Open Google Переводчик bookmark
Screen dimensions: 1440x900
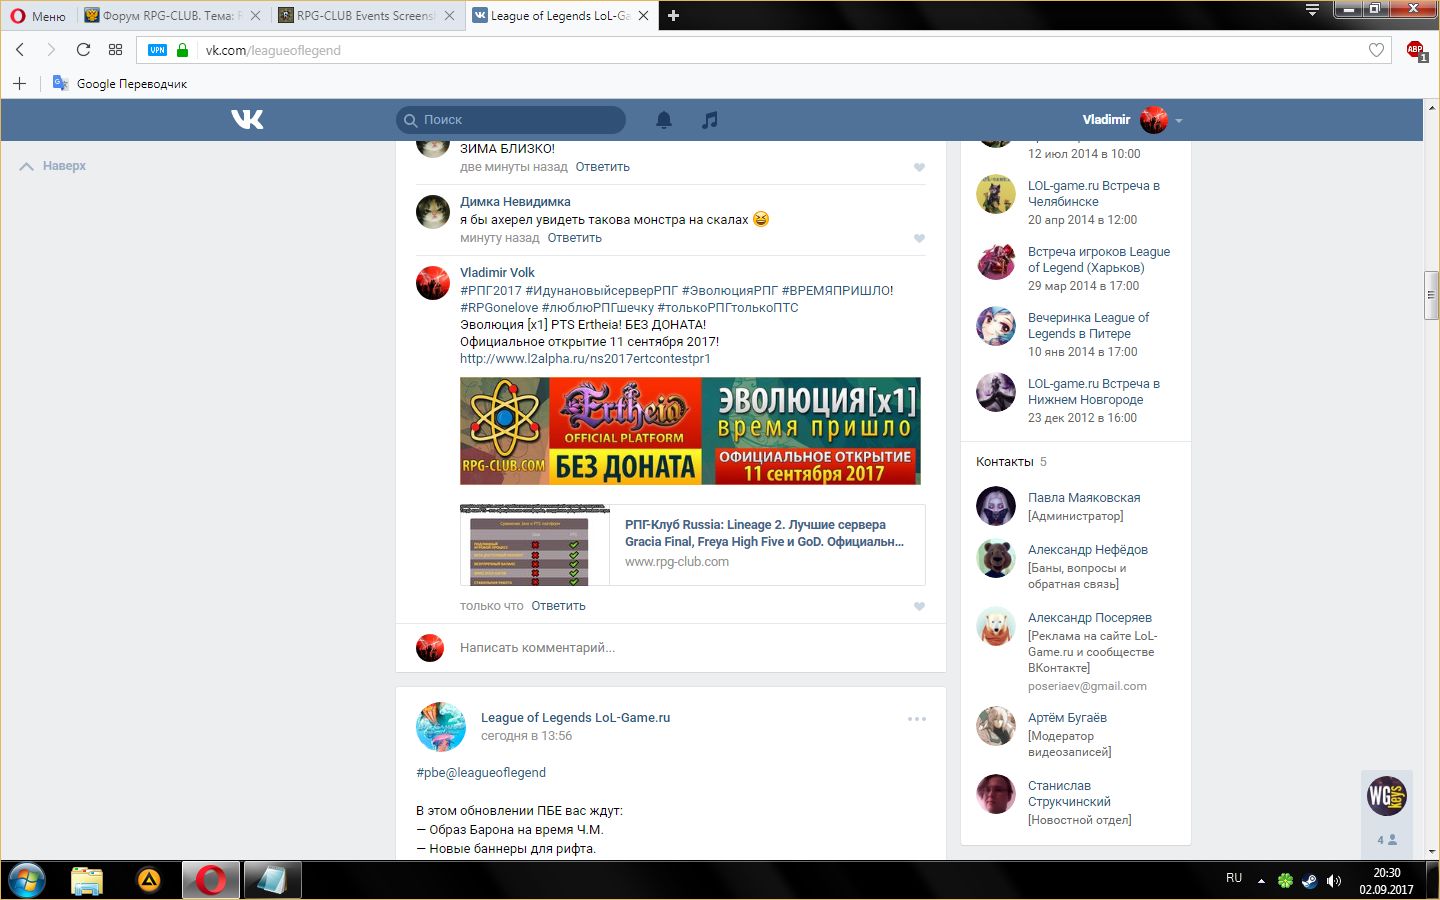click(x=120, y=83)
